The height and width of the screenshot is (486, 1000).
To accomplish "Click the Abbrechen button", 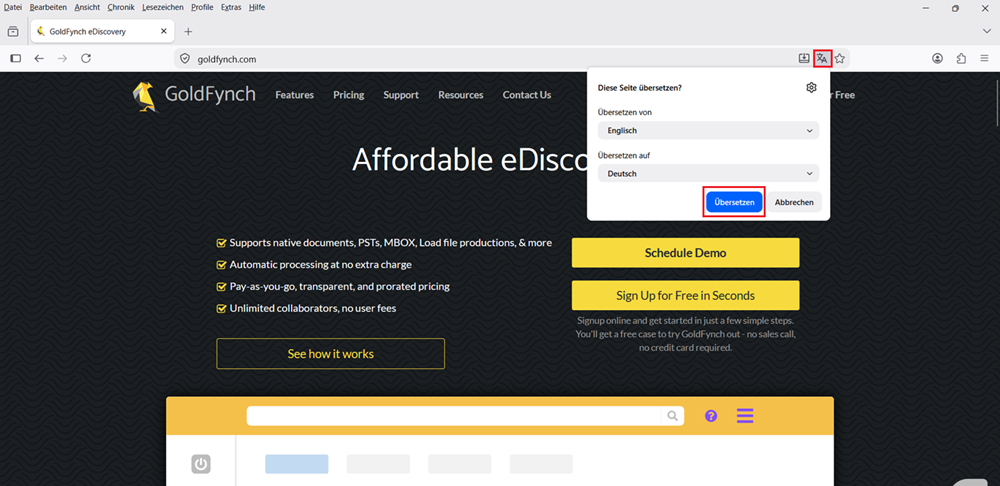I will [x=794, y=202].
